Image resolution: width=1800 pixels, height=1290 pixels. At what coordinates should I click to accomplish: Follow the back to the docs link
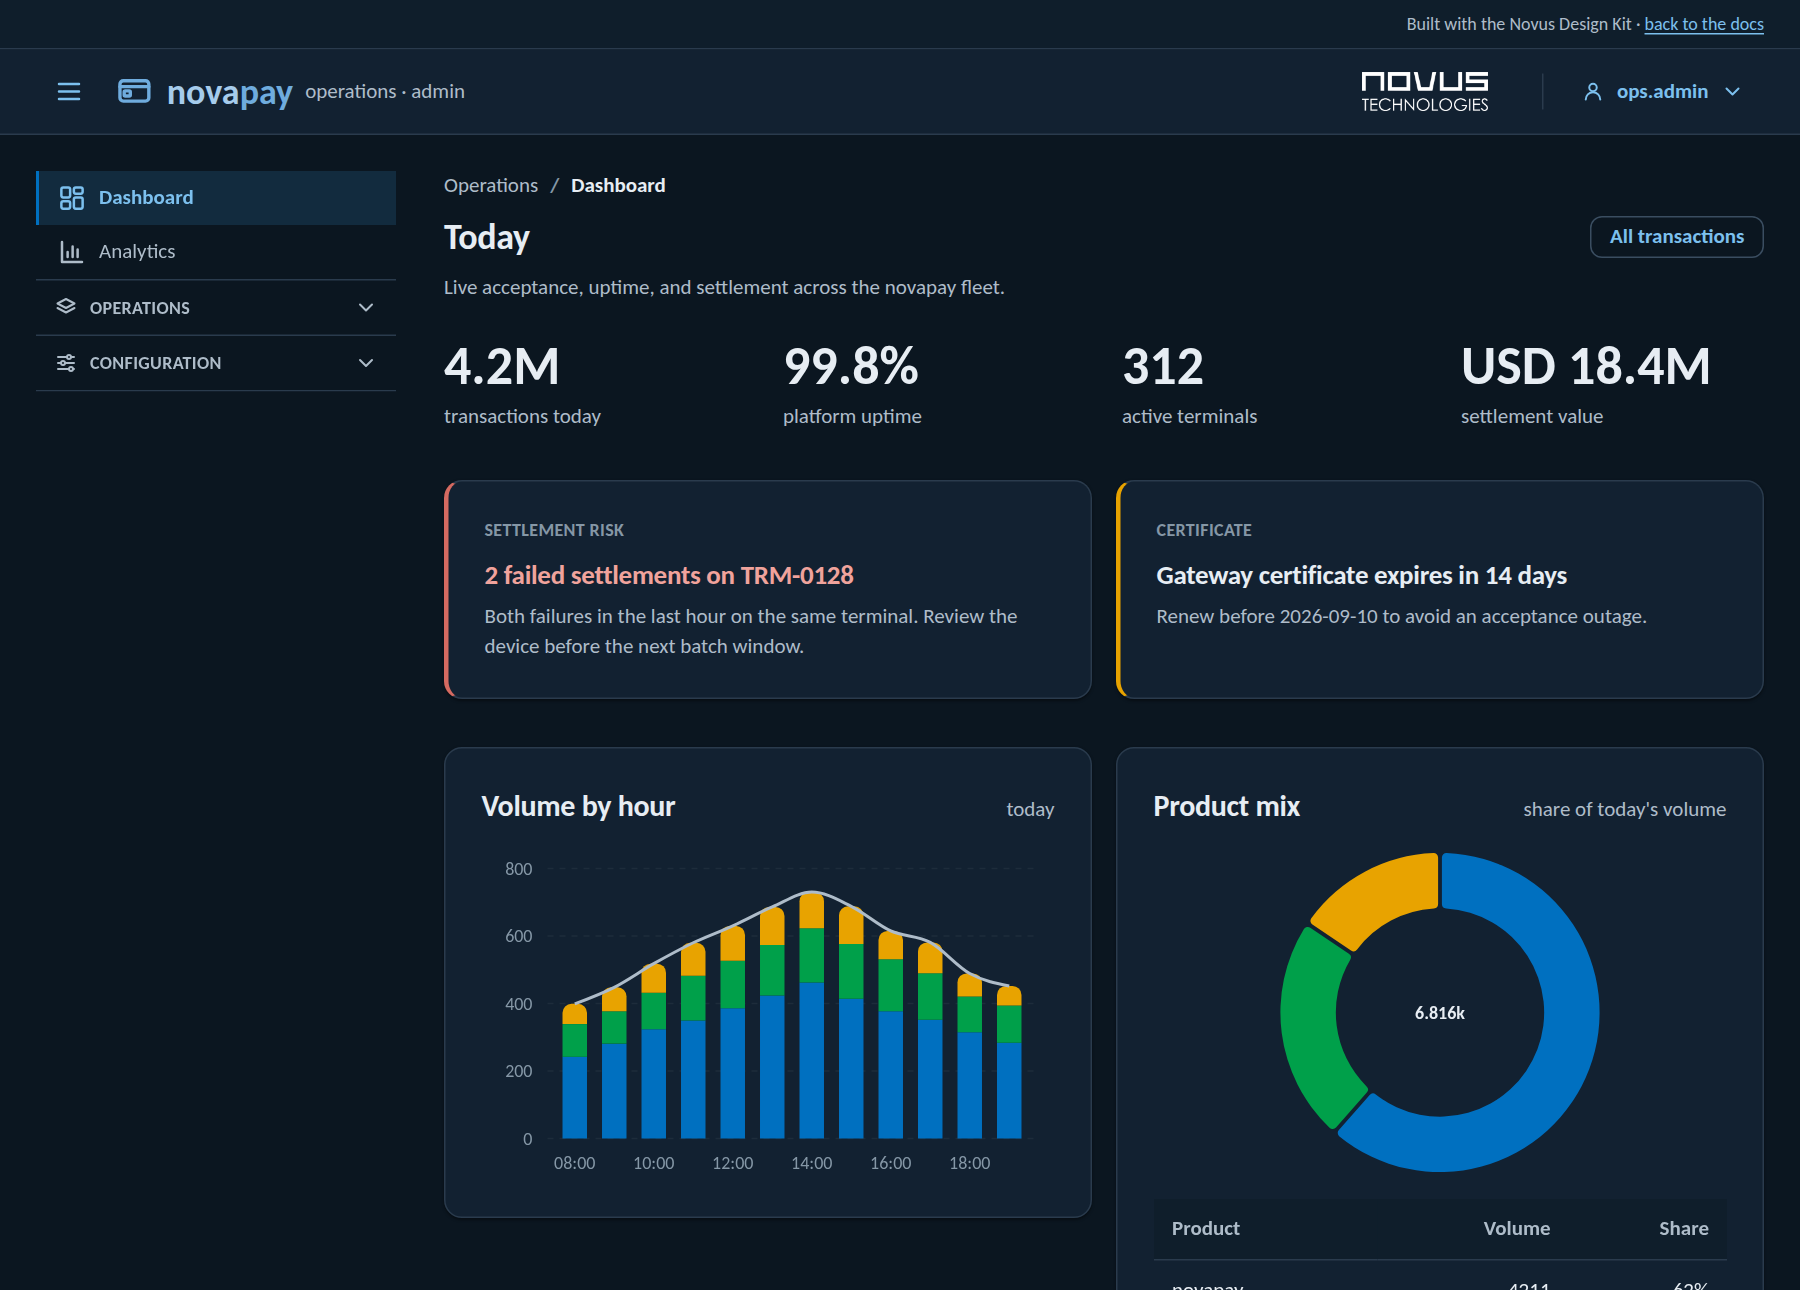coord(1704,24)
